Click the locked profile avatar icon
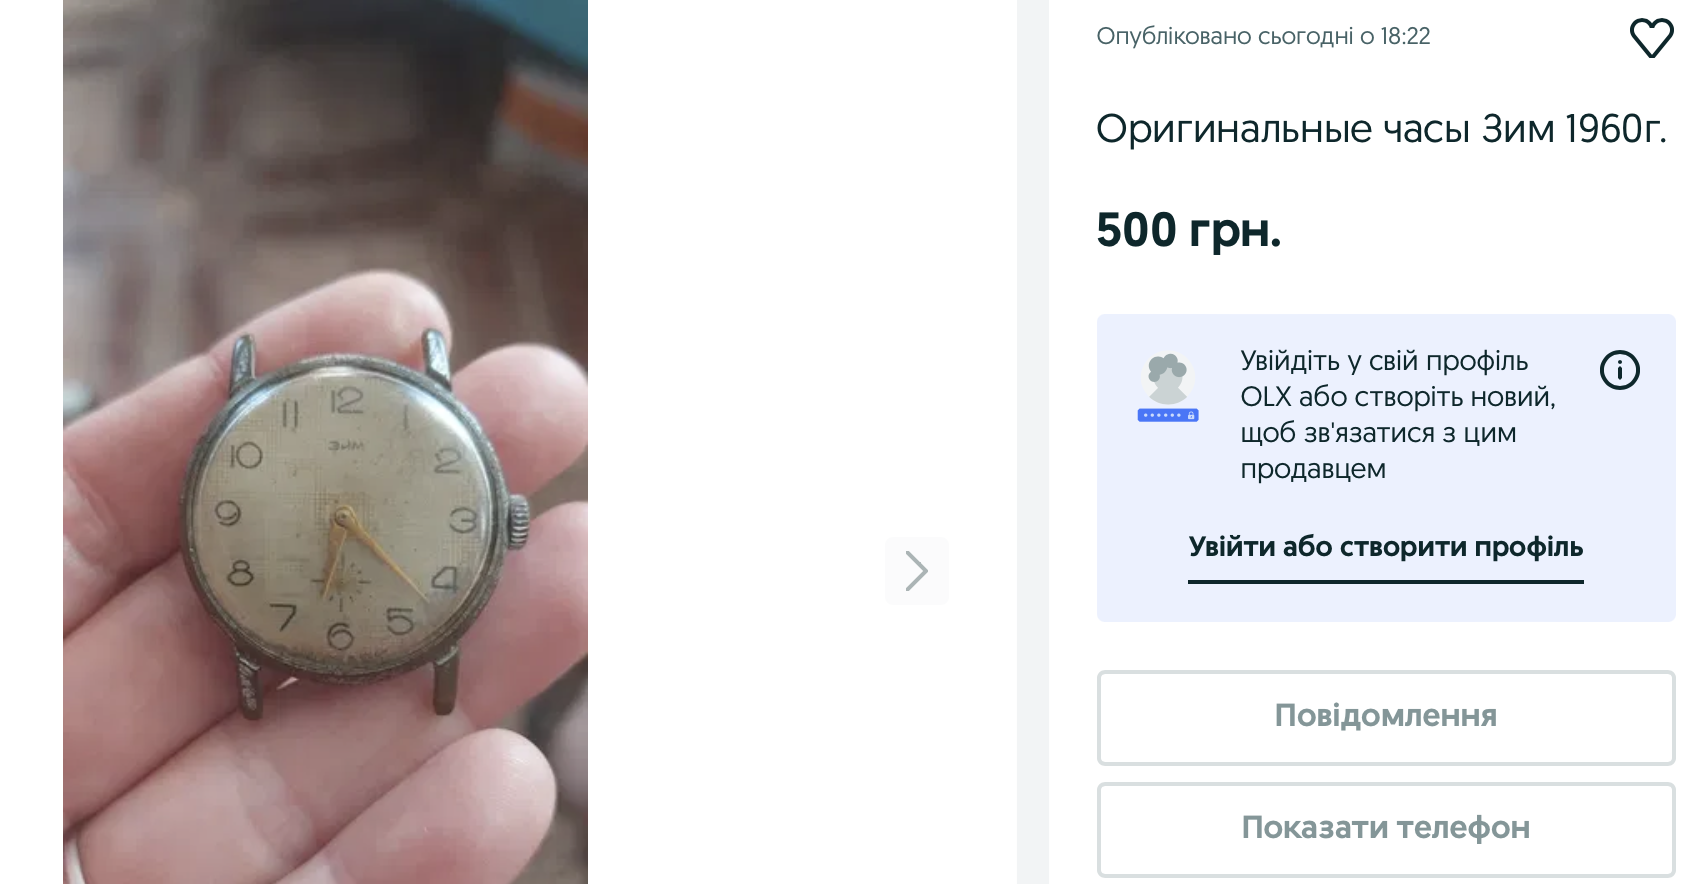The width and height of the screenshot is (1690, 884). tap(1168, 387)
